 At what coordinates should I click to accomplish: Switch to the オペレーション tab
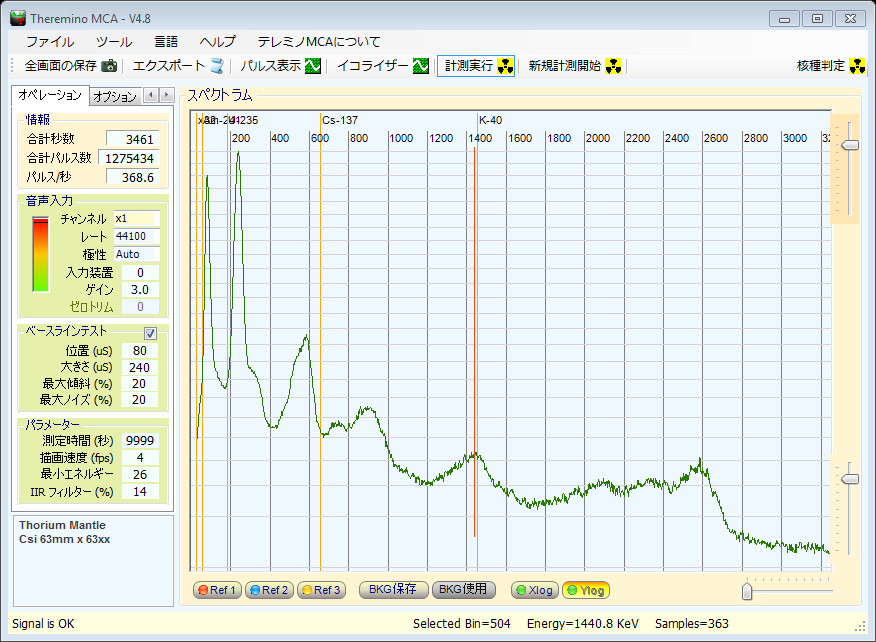[x=50, y=95]
